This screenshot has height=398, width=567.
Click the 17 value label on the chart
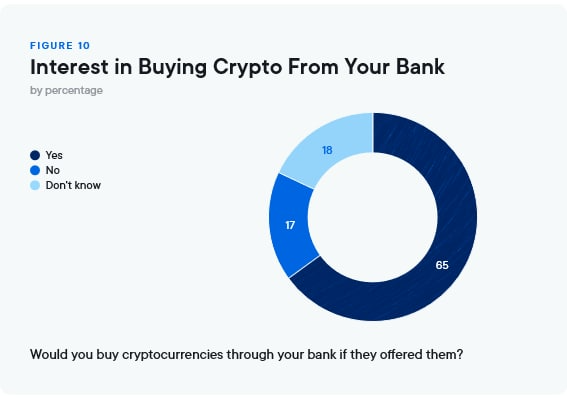click(x=290, y=226)
